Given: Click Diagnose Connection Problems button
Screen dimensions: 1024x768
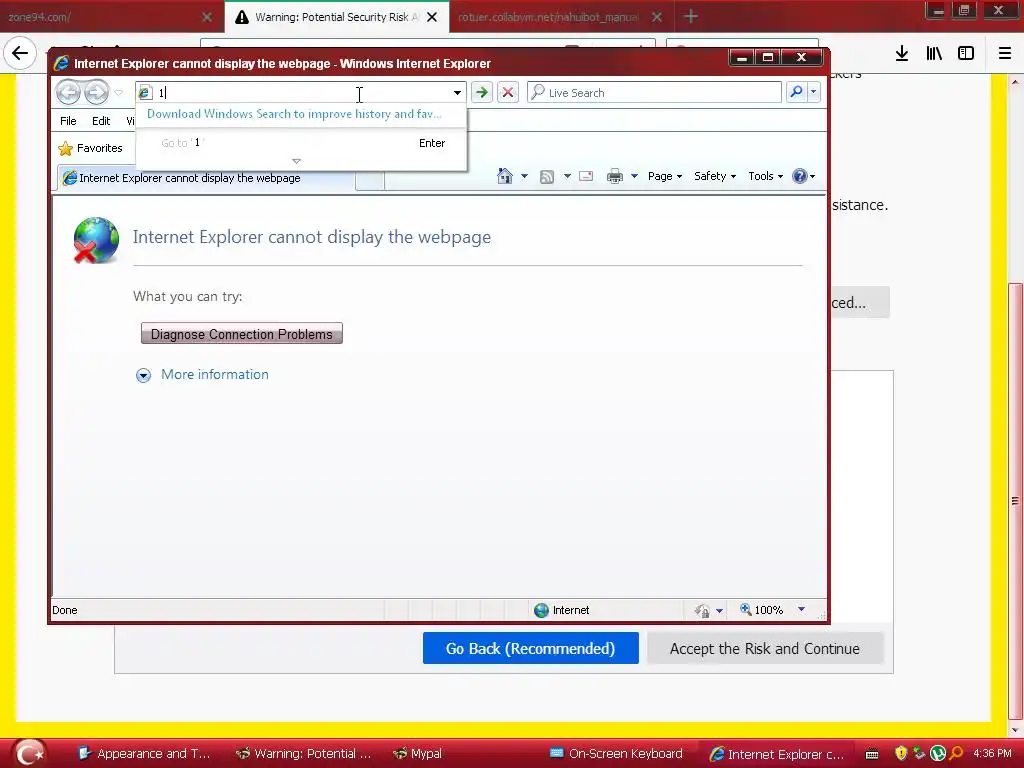Looking at the screenshot, I should [x=242, y=334].
